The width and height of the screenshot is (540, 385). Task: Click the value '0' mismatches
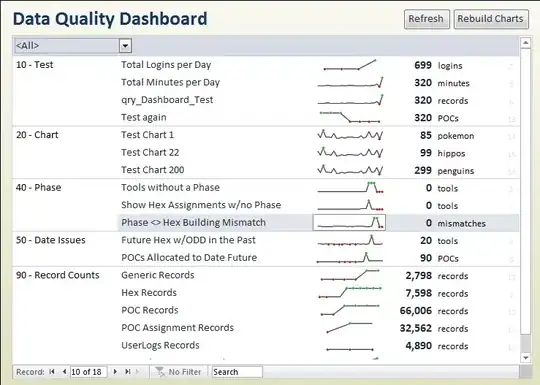tap(429, 223)
